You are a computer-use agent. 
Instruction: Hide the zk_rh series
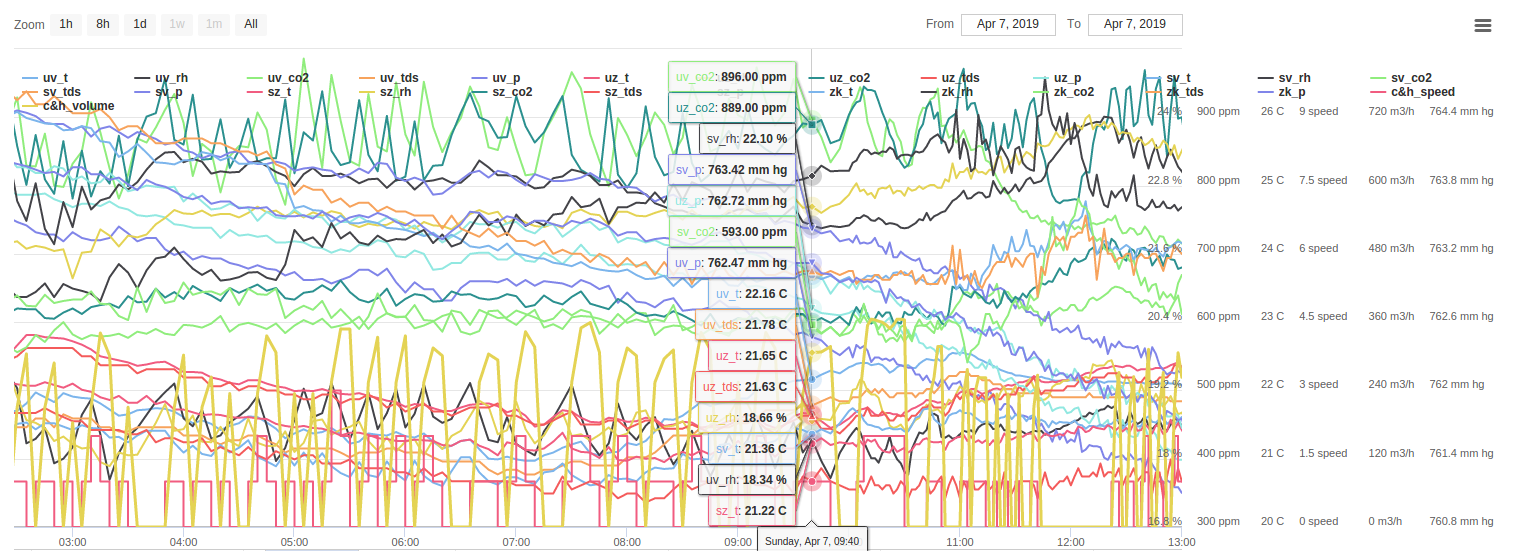click(x=946, y=91)
